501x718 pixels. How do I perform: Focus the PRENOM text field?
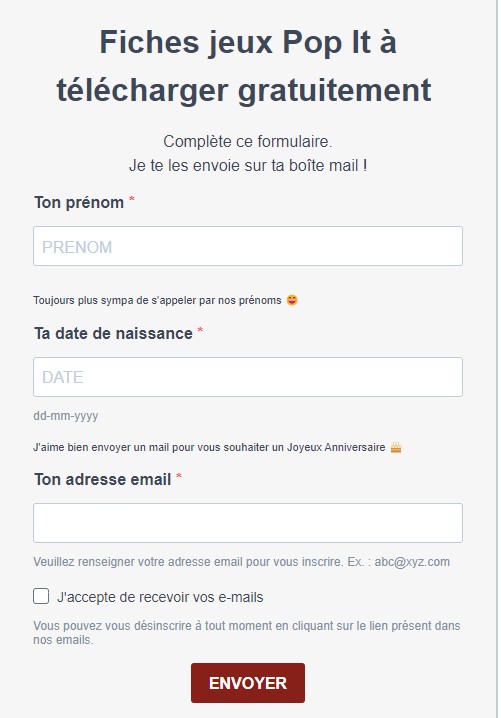click(x=248, y=246)
